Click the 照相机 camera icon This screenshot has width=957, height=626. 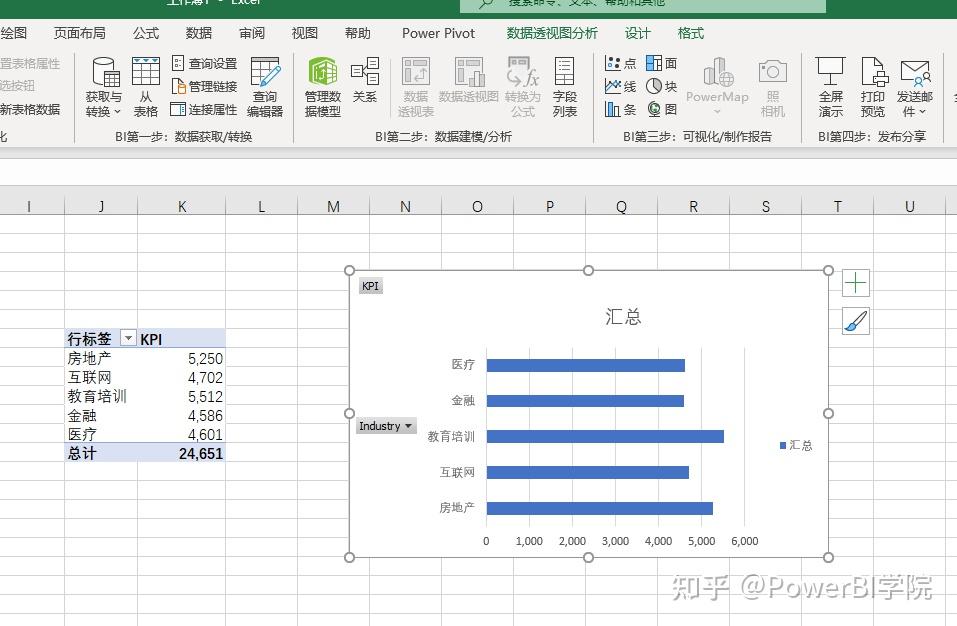(x=772, y=85)
